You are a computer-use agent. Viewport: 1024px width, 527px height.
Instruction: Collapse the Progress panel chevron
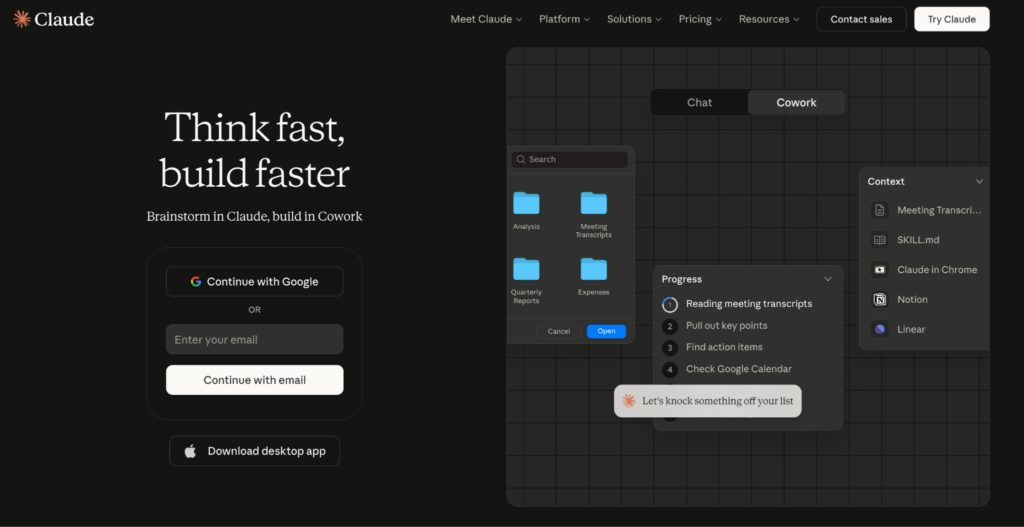click(828, 279)
